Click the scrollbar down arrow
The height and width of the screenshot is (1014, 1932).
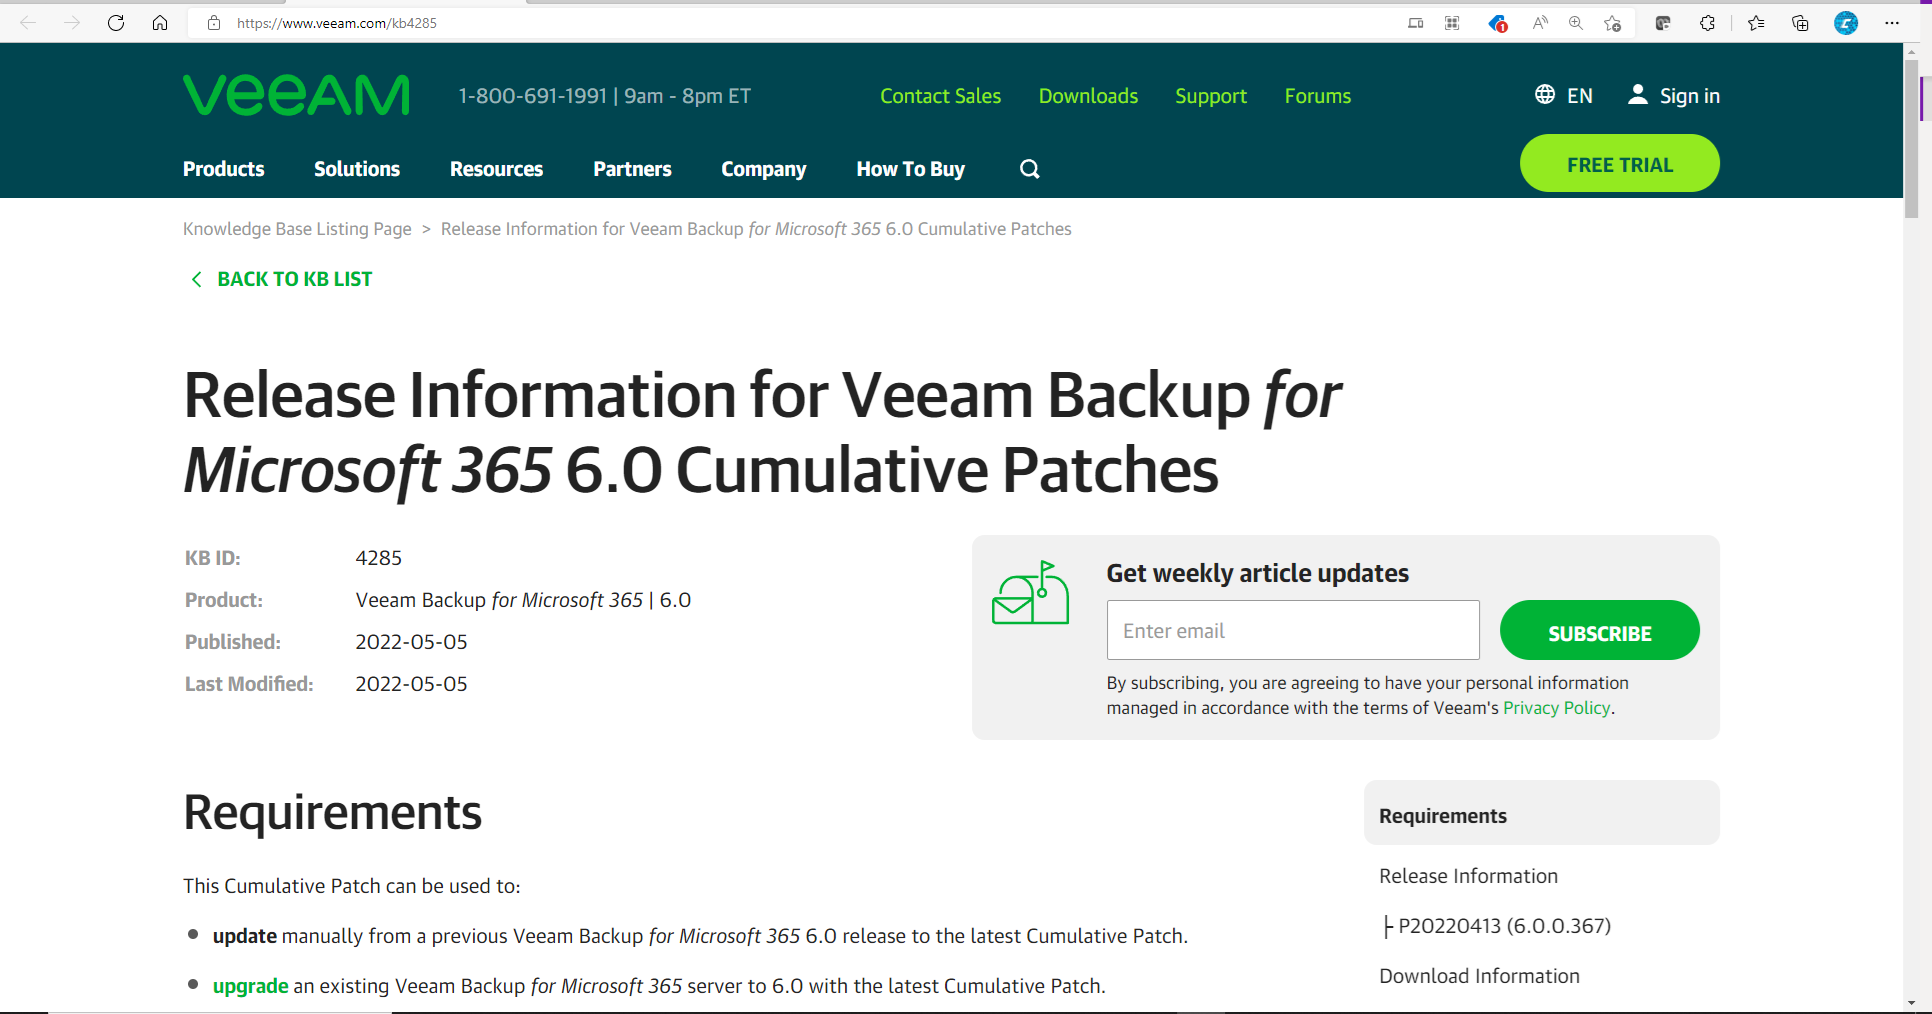click(1911, 1003)
